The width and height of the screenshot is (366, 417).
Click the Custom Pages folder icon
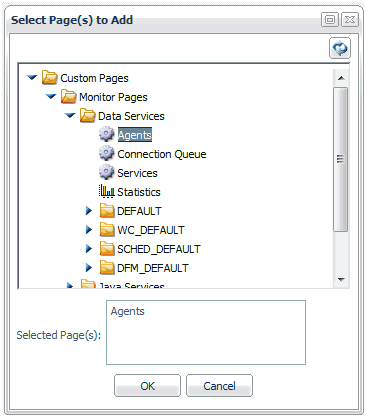coord(49,78)
